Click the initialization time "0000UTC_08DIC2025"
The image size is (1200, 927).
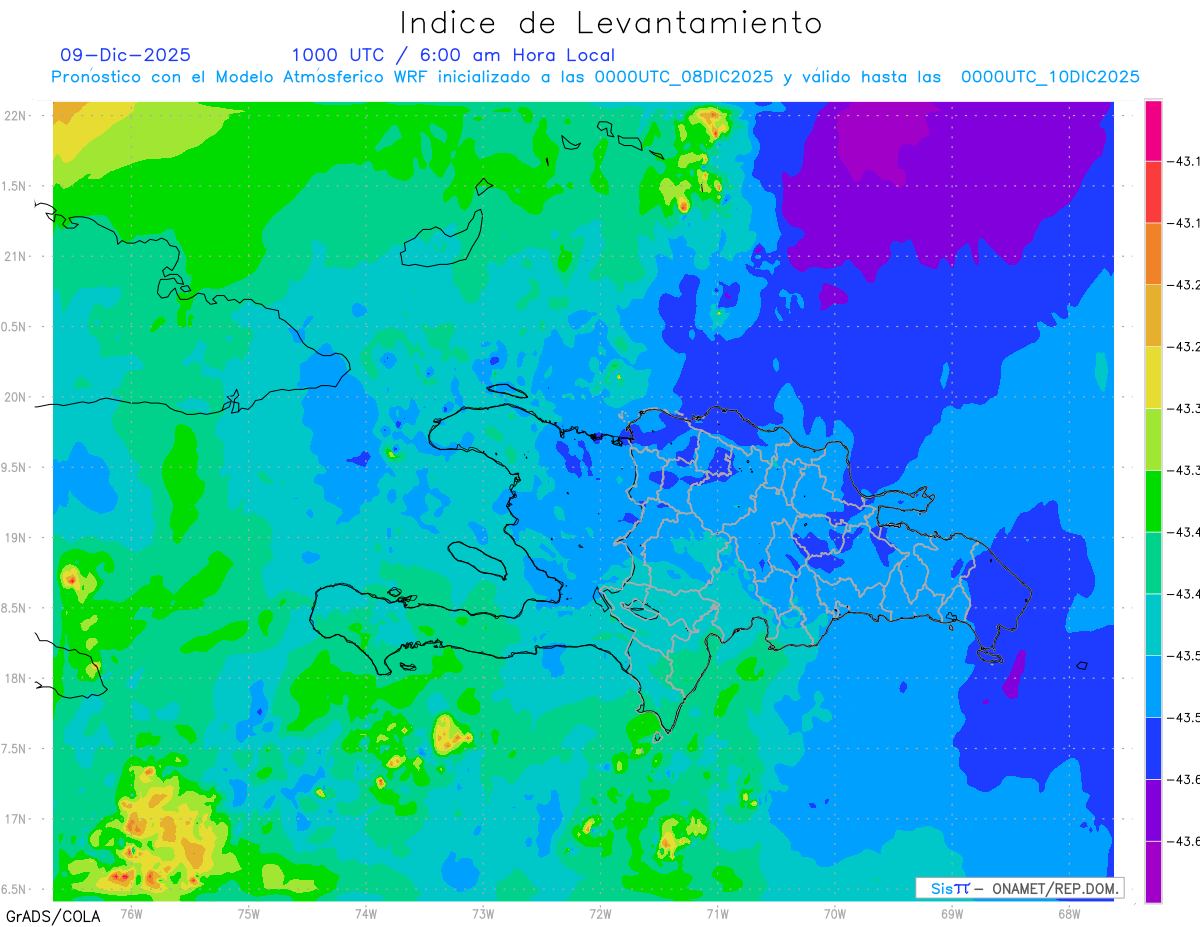[683, 76]
